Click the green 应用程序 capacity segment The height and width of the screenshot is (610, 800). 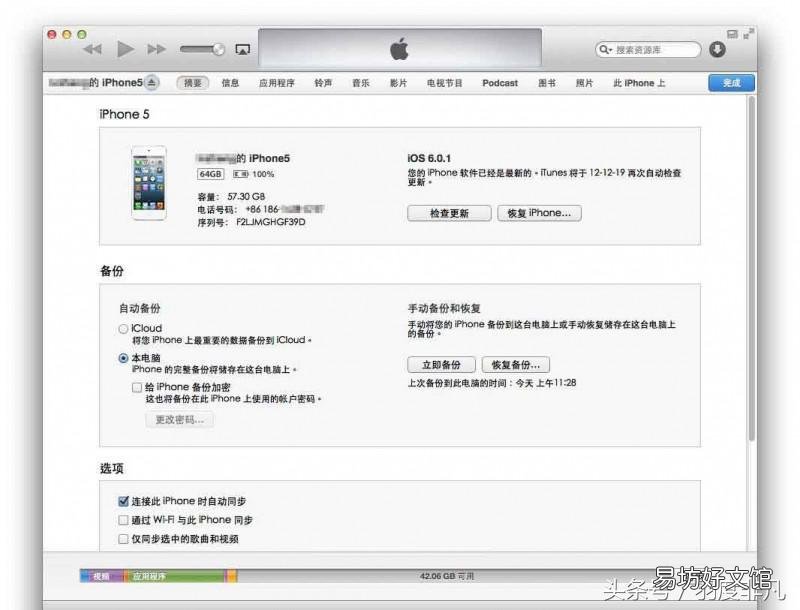[x=175, y=576]
